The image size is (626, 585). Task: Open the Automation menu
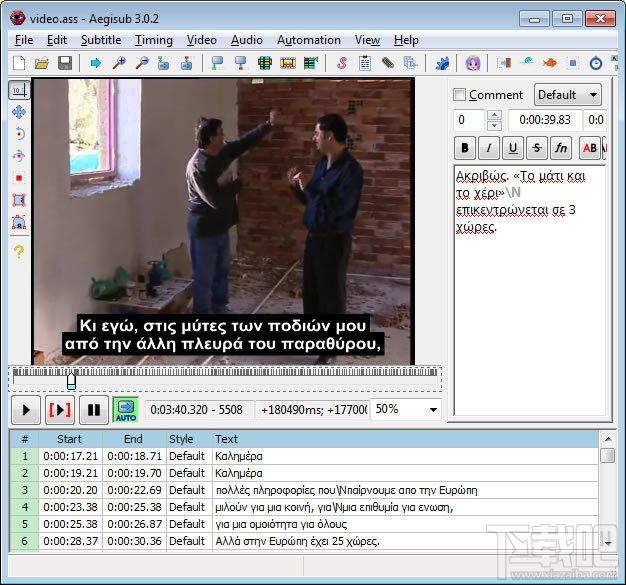tap(309, 40)
